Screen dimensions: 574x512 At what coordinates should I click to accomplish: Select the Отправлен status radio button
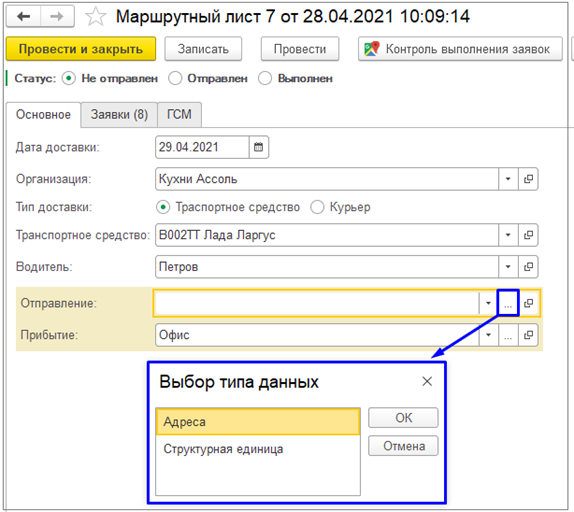(x=175, y=78)
